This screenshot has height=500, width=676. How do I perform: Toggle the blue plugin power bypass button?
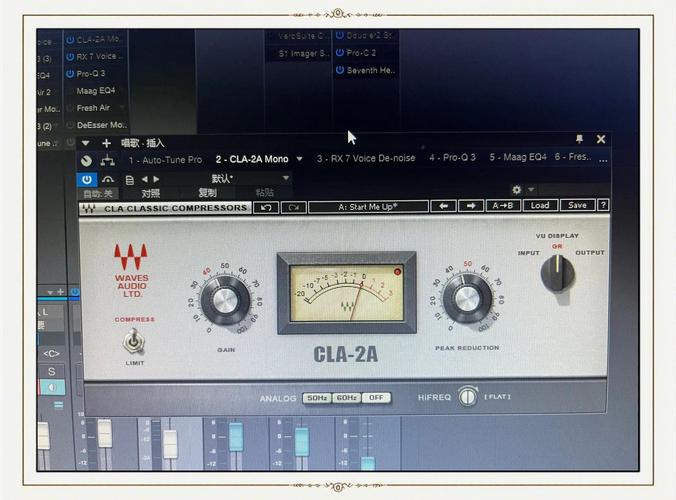(x=87, y=179)
